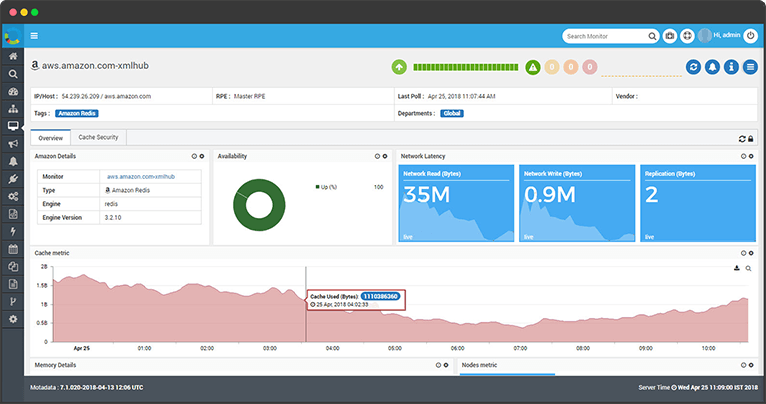Open the blue list actions menu button
The width and height of the screenshot is (766, 404).
(x=750, y=67)
